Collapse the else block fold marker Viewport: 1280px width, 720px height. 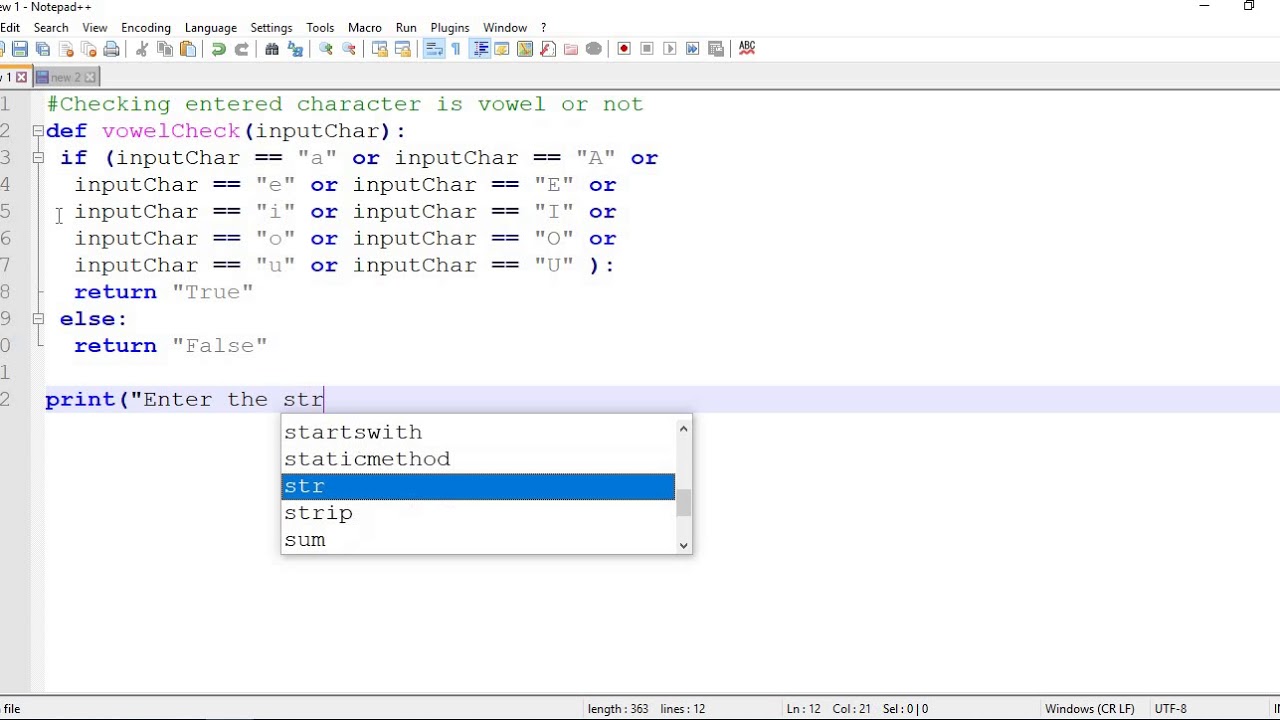pyautogui.click(x=37, y=319)
